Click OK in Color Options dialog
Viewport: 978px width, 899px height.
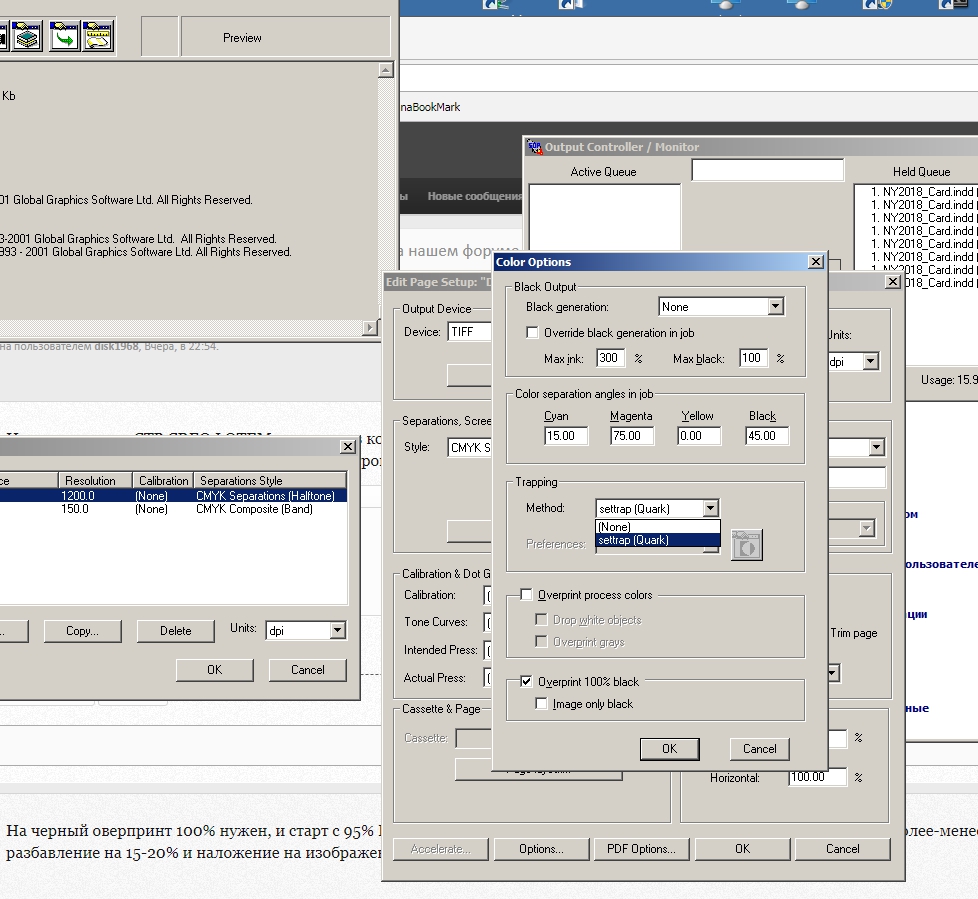tap(669, 749)
